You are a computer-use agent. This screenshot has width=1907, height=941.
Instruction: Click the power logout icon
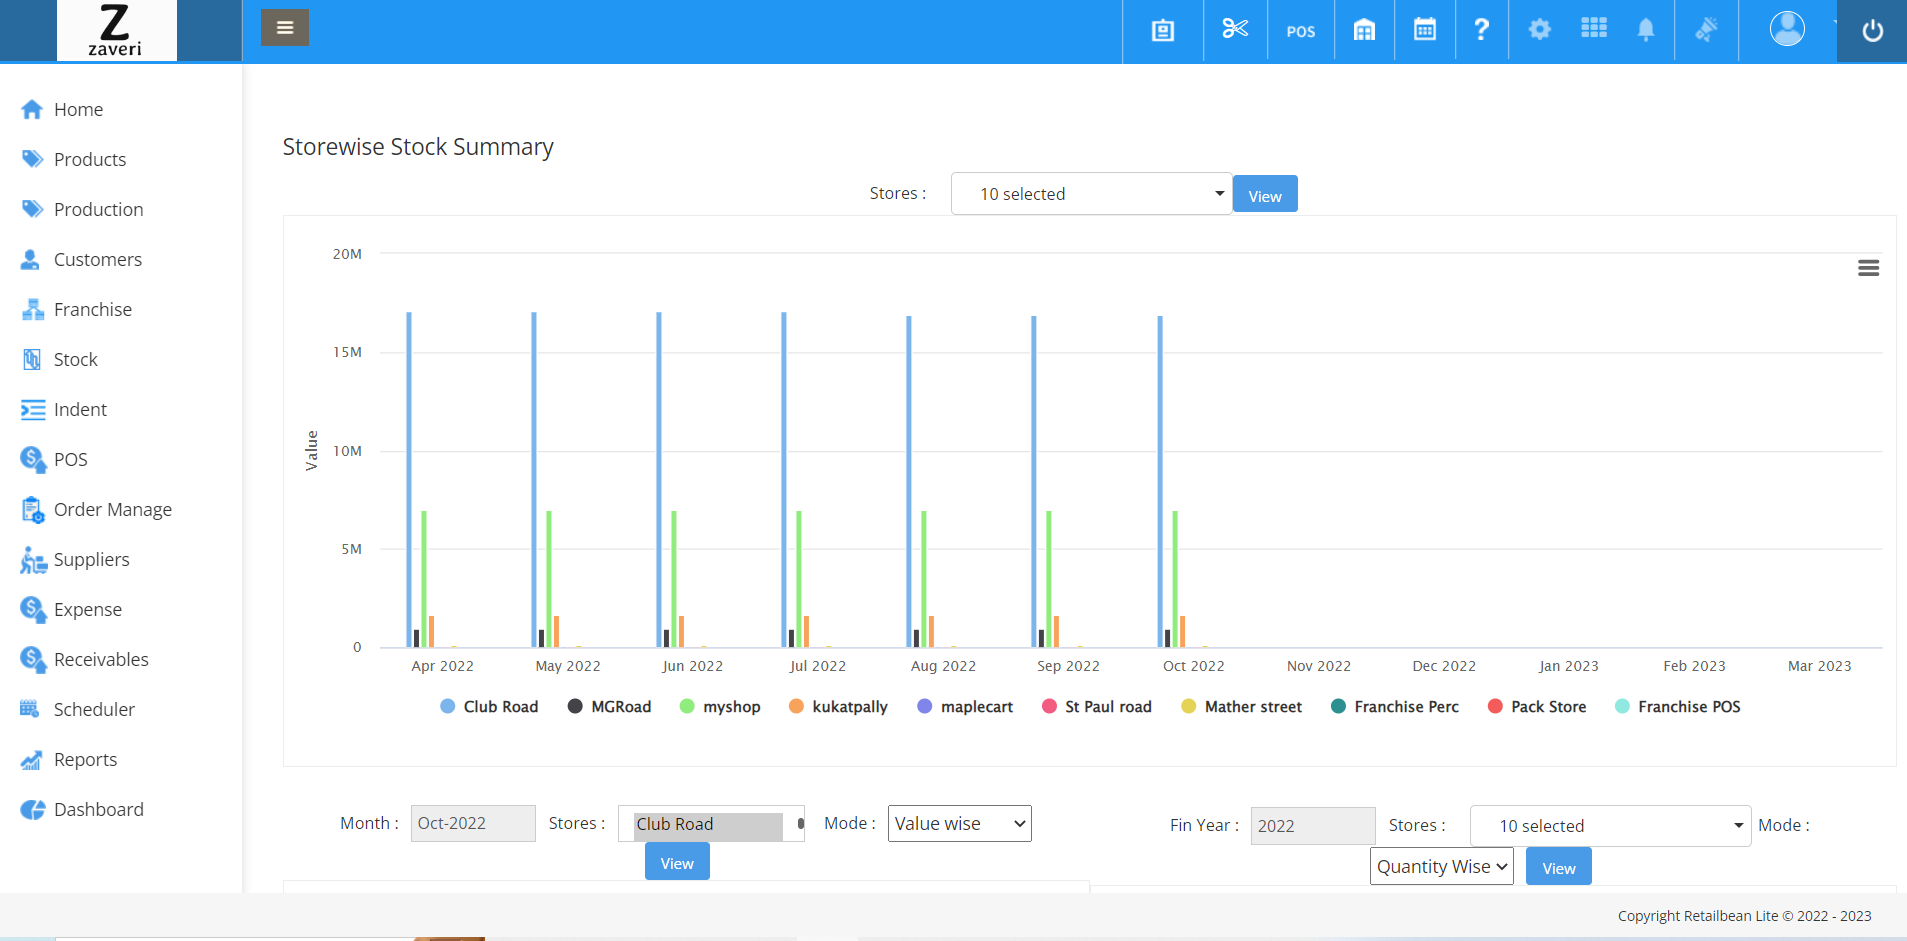[x=1873, y=31]
